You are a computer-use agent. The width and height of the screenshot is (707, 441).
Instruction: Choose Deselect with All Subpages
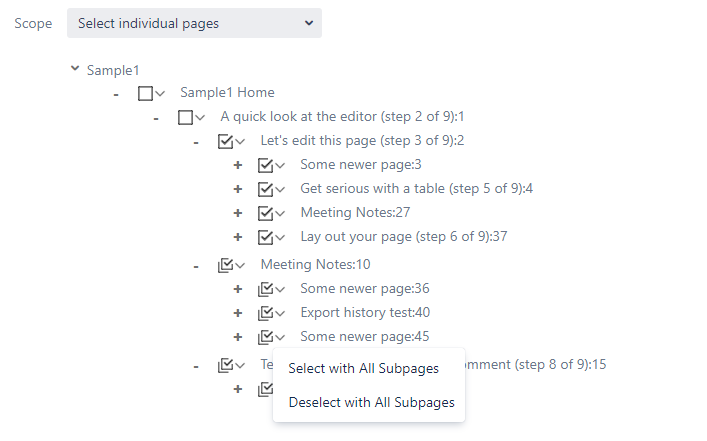[x=371, y=403]
